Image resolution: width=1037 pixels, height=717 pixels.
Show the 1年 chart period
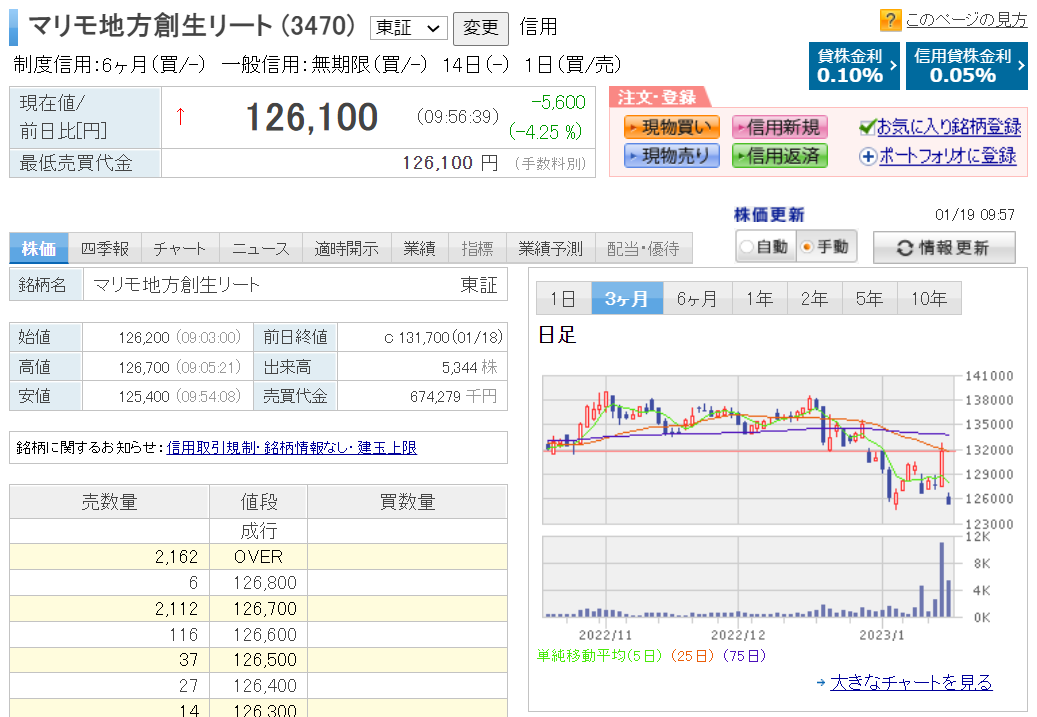(759, 298)
